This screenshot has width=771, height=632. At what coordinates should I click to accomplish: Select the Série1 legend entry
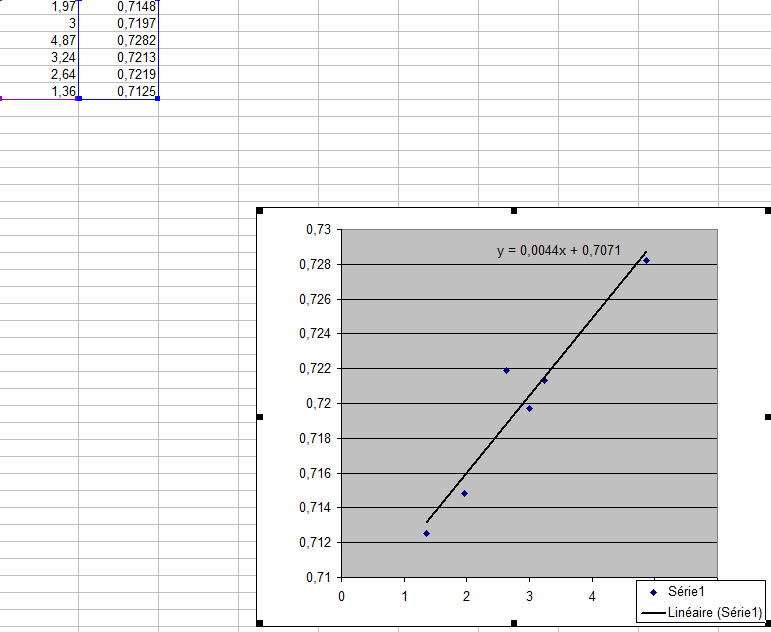coord(678,592)
